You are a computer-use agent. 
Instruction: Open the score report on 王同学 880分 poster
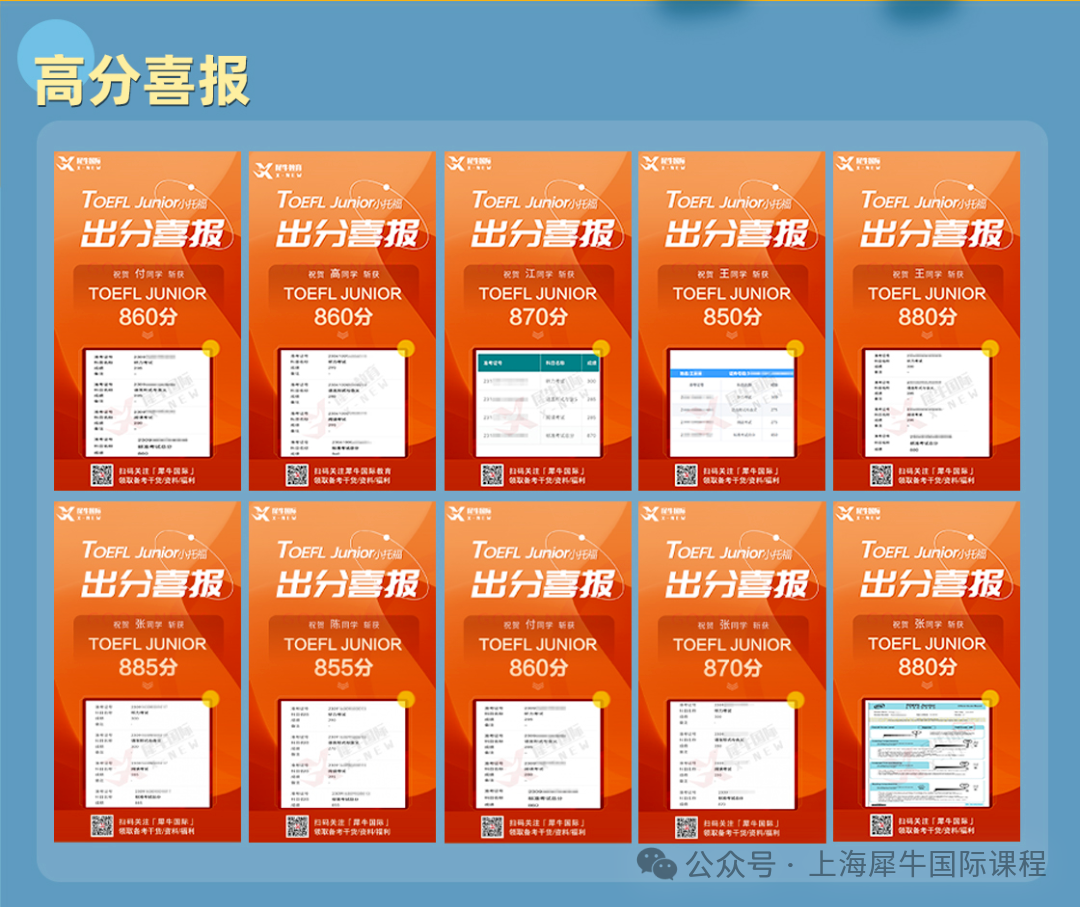(x=926, y=403)
